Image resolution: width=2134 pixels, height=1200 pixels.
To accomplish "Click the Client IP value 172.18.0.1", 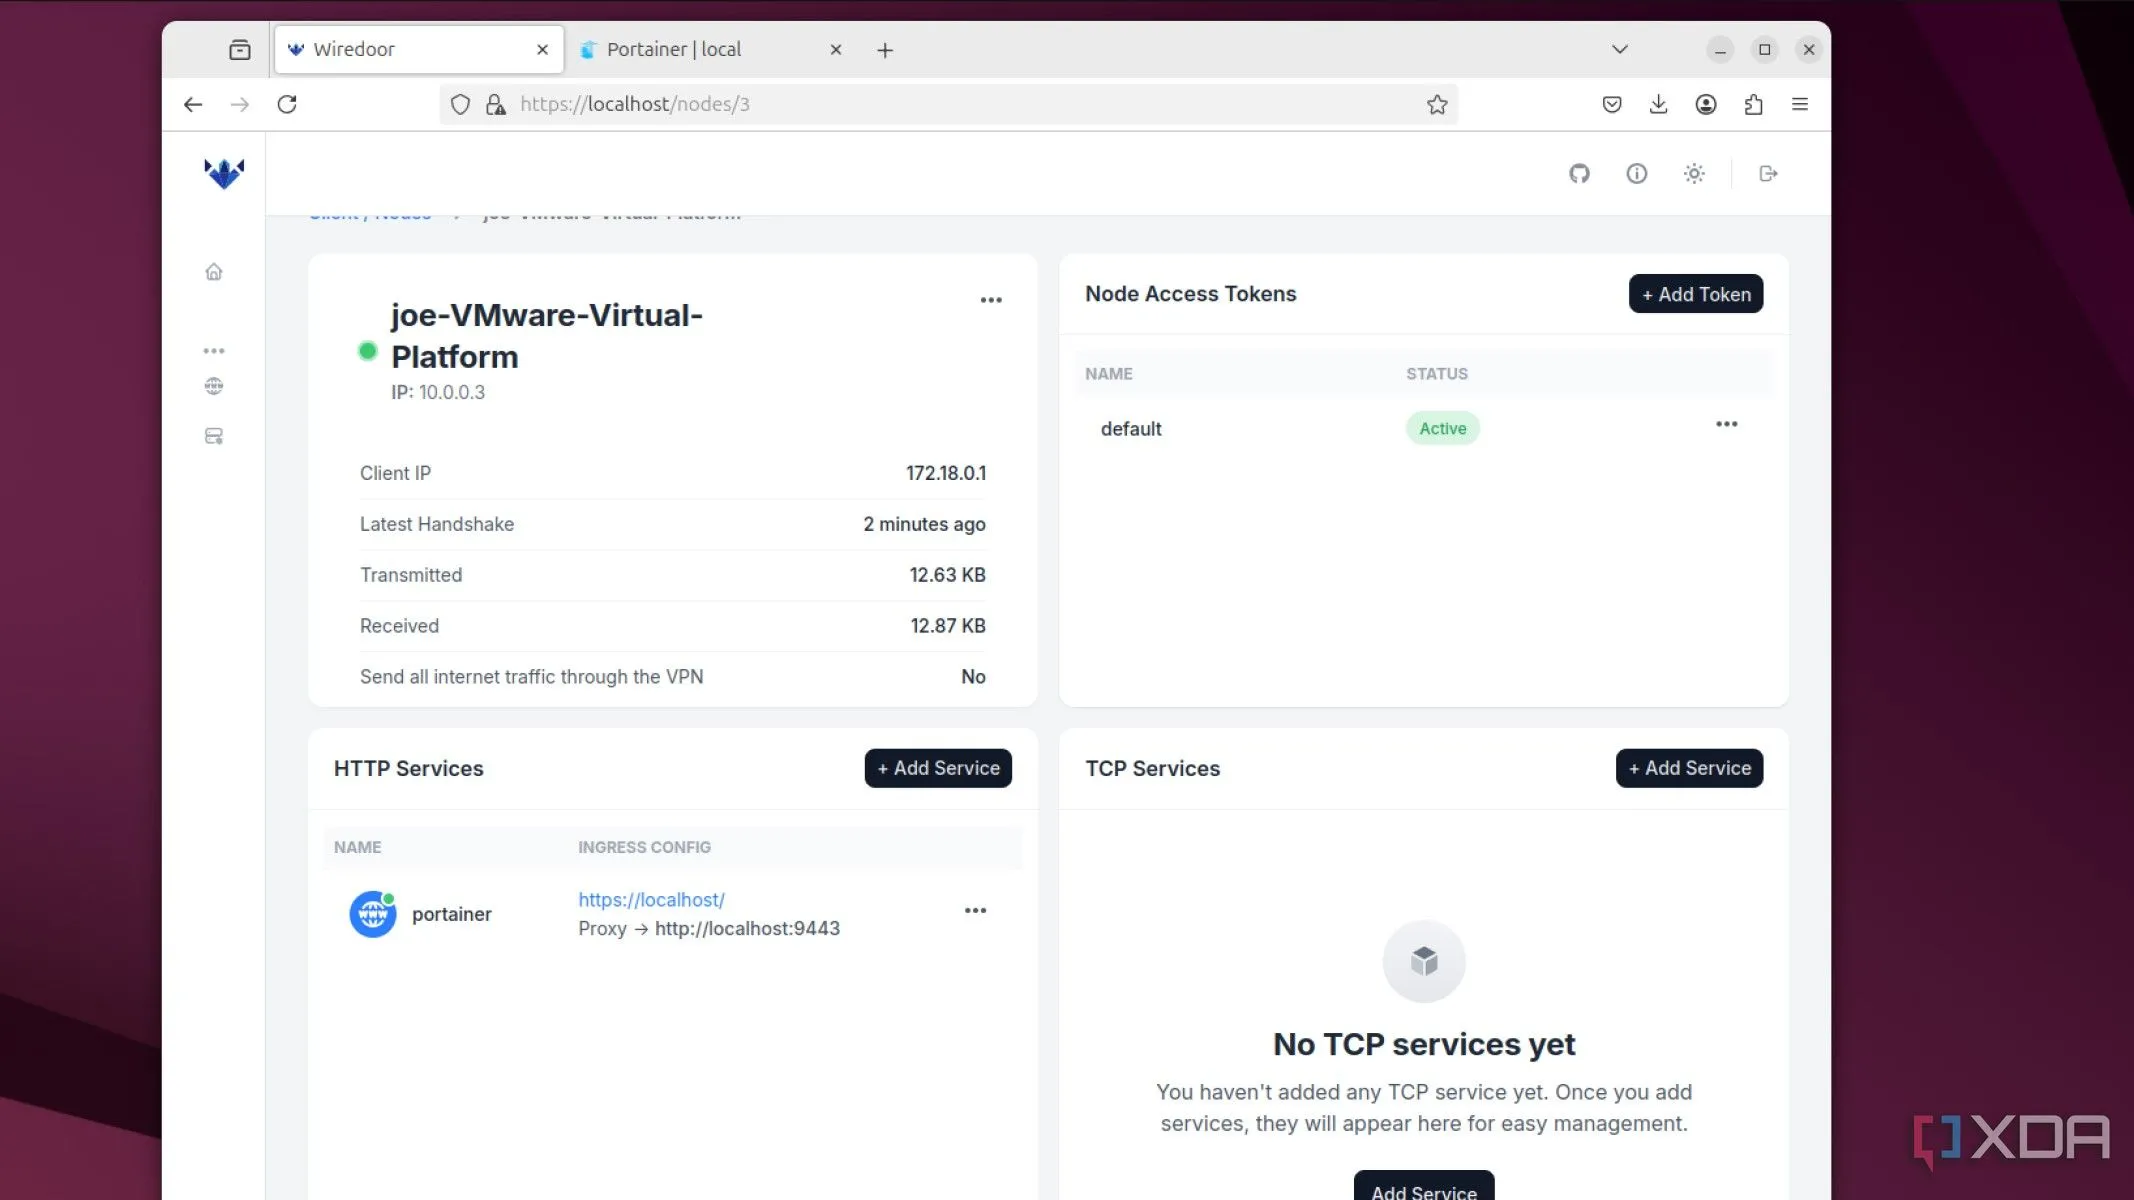I will (946, 473).
